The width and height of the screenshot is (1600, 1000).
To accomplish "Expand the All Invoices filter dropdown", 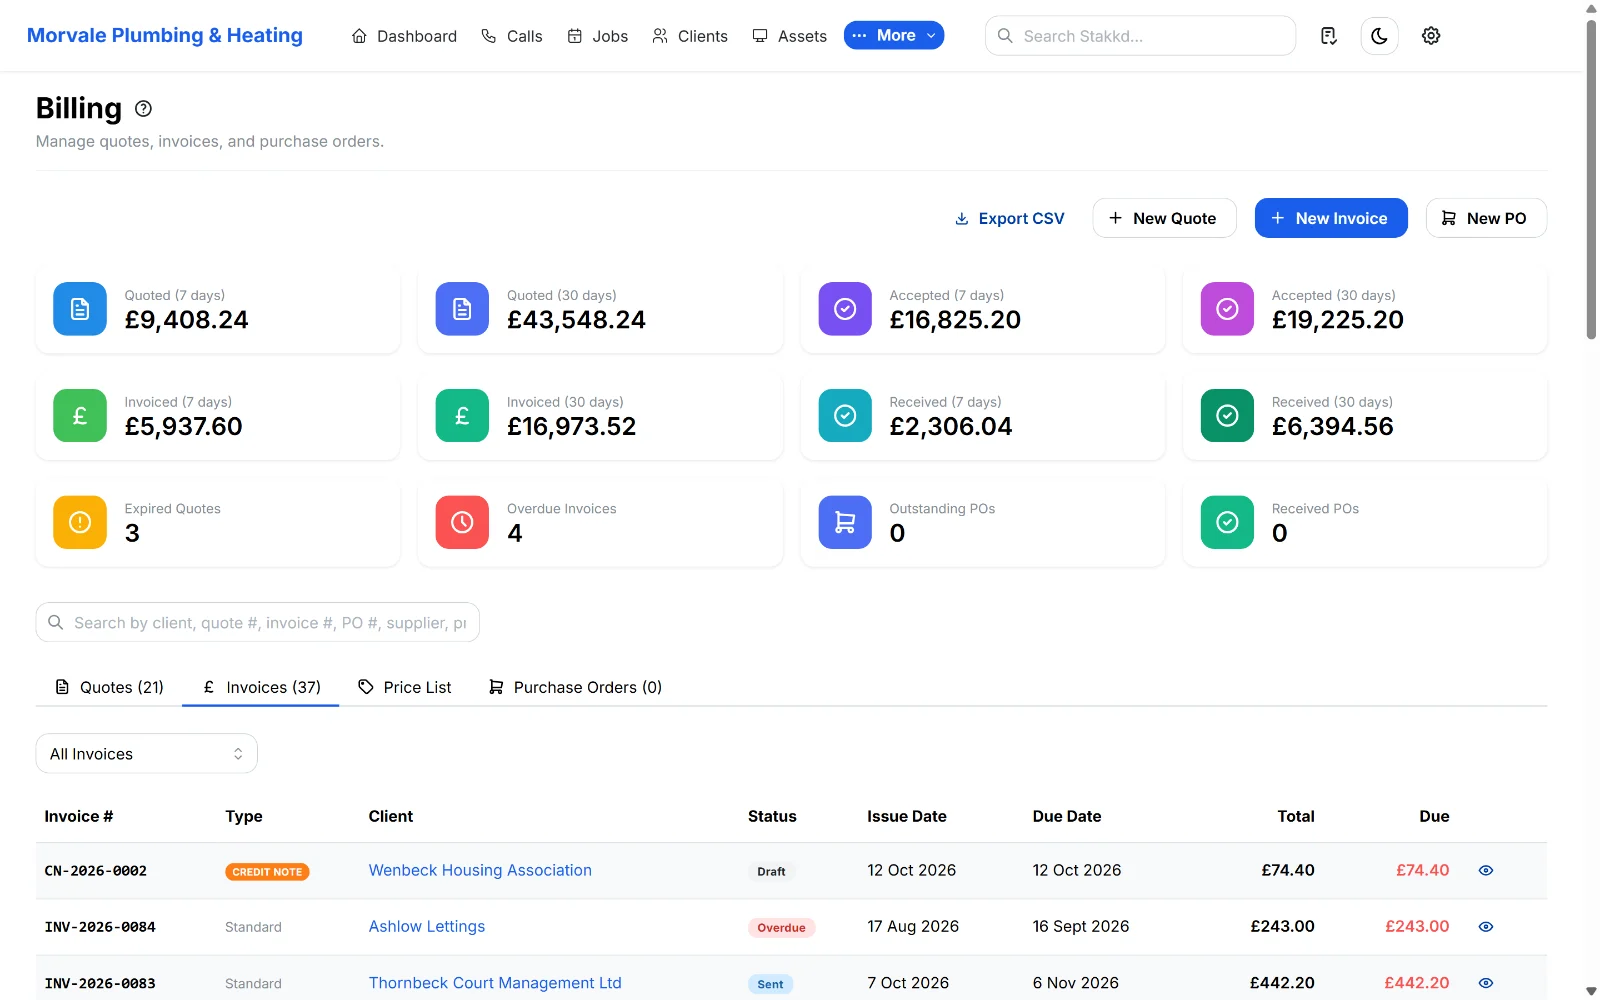I will 147,754.
